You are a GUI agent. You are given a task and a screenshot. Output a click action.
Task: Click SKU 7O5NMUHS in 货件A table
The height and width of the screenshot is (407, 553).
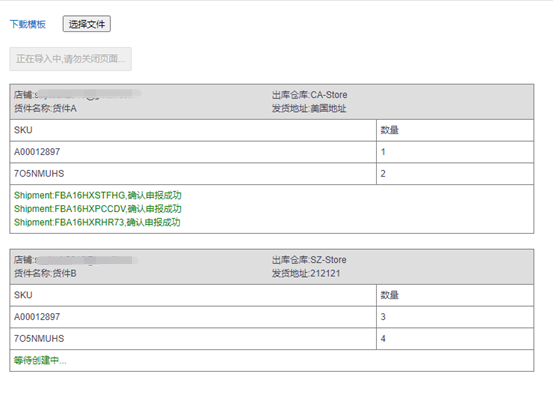39,174
